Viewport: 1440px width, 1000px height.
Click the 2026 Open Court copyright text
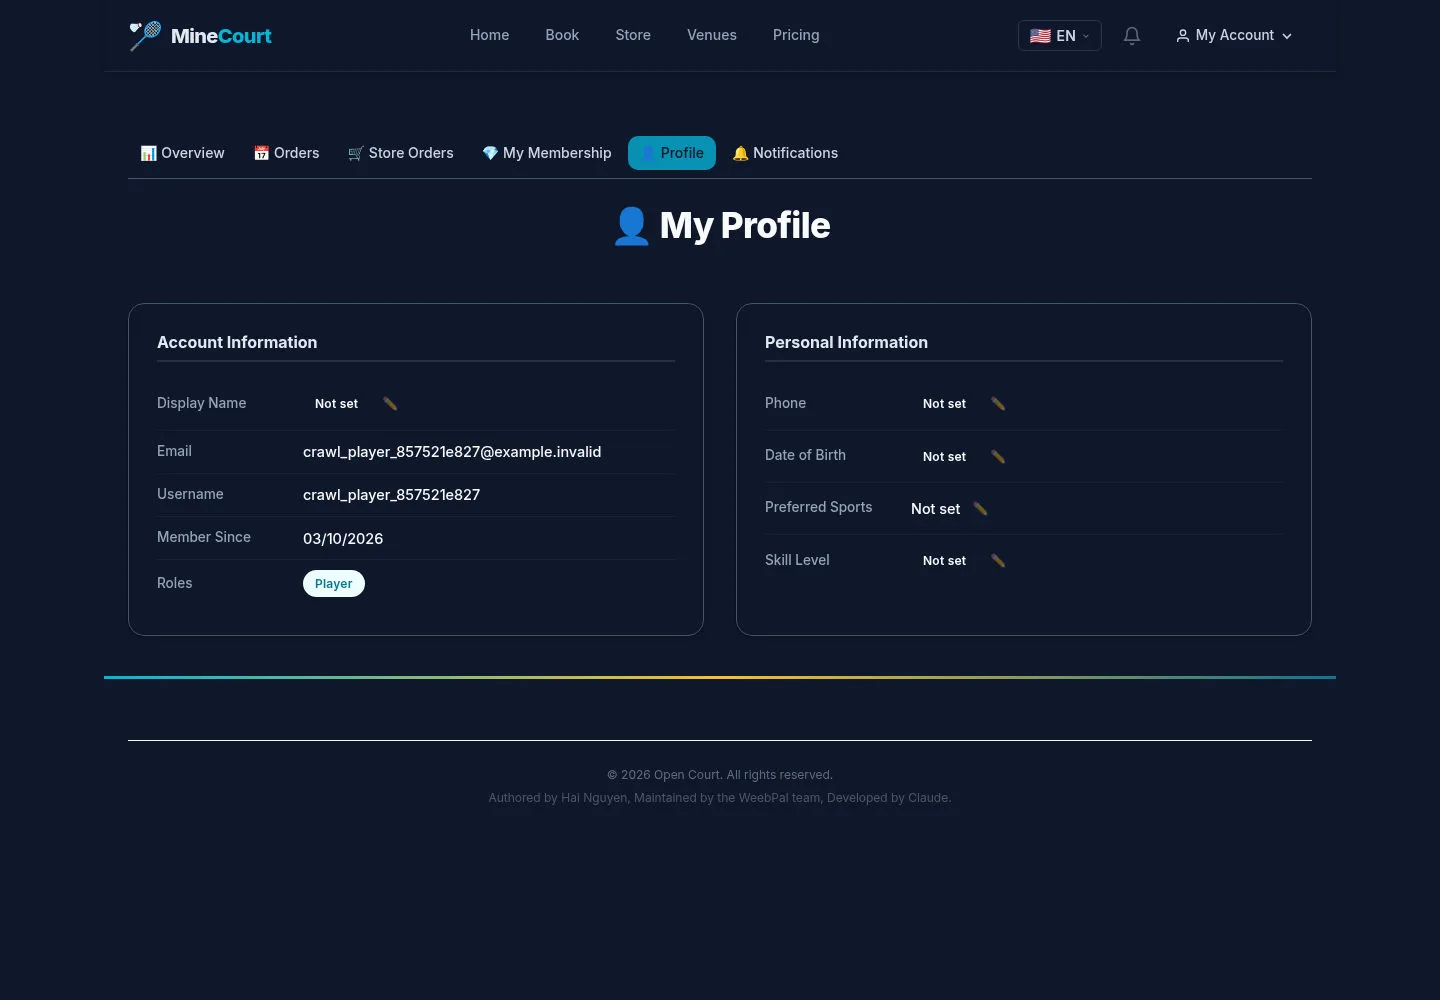[720, 775]
